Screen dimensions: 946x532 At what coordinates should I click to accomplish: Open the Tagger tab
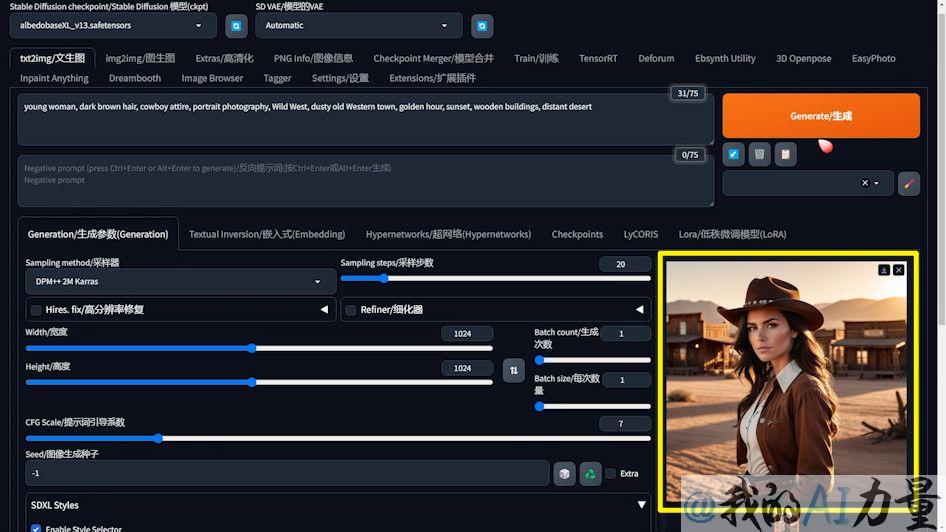point(277,78)
